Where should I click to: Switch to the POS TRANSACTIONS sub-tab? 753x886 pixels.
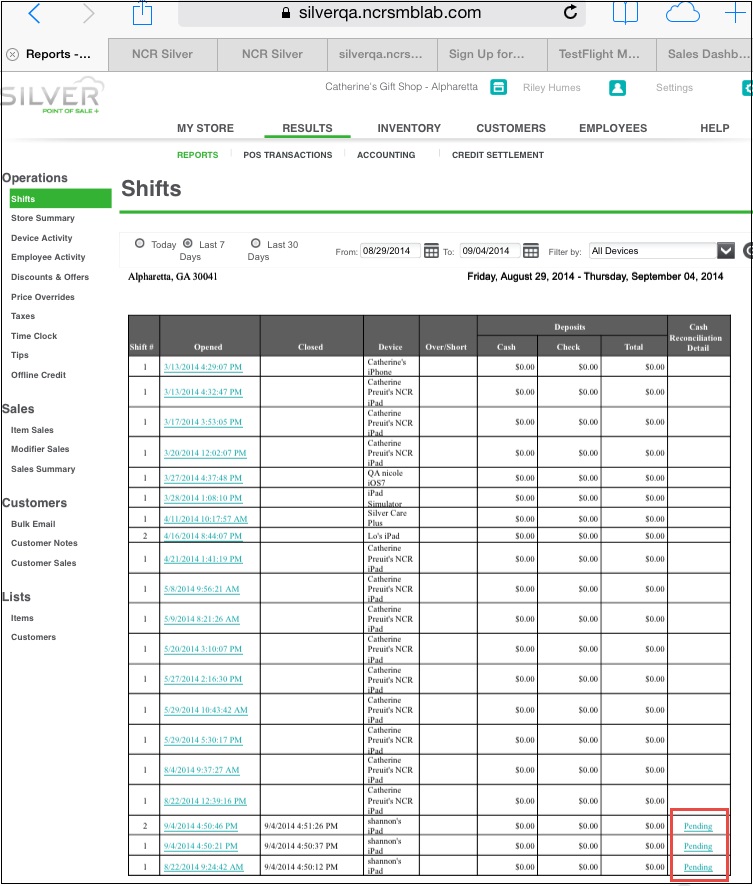(287, 155)
